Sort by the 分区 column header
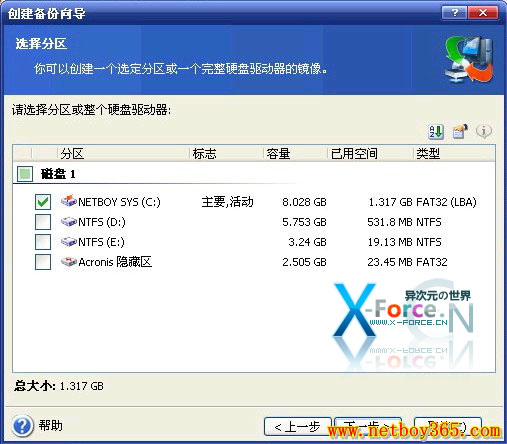 tap(123, 154)
